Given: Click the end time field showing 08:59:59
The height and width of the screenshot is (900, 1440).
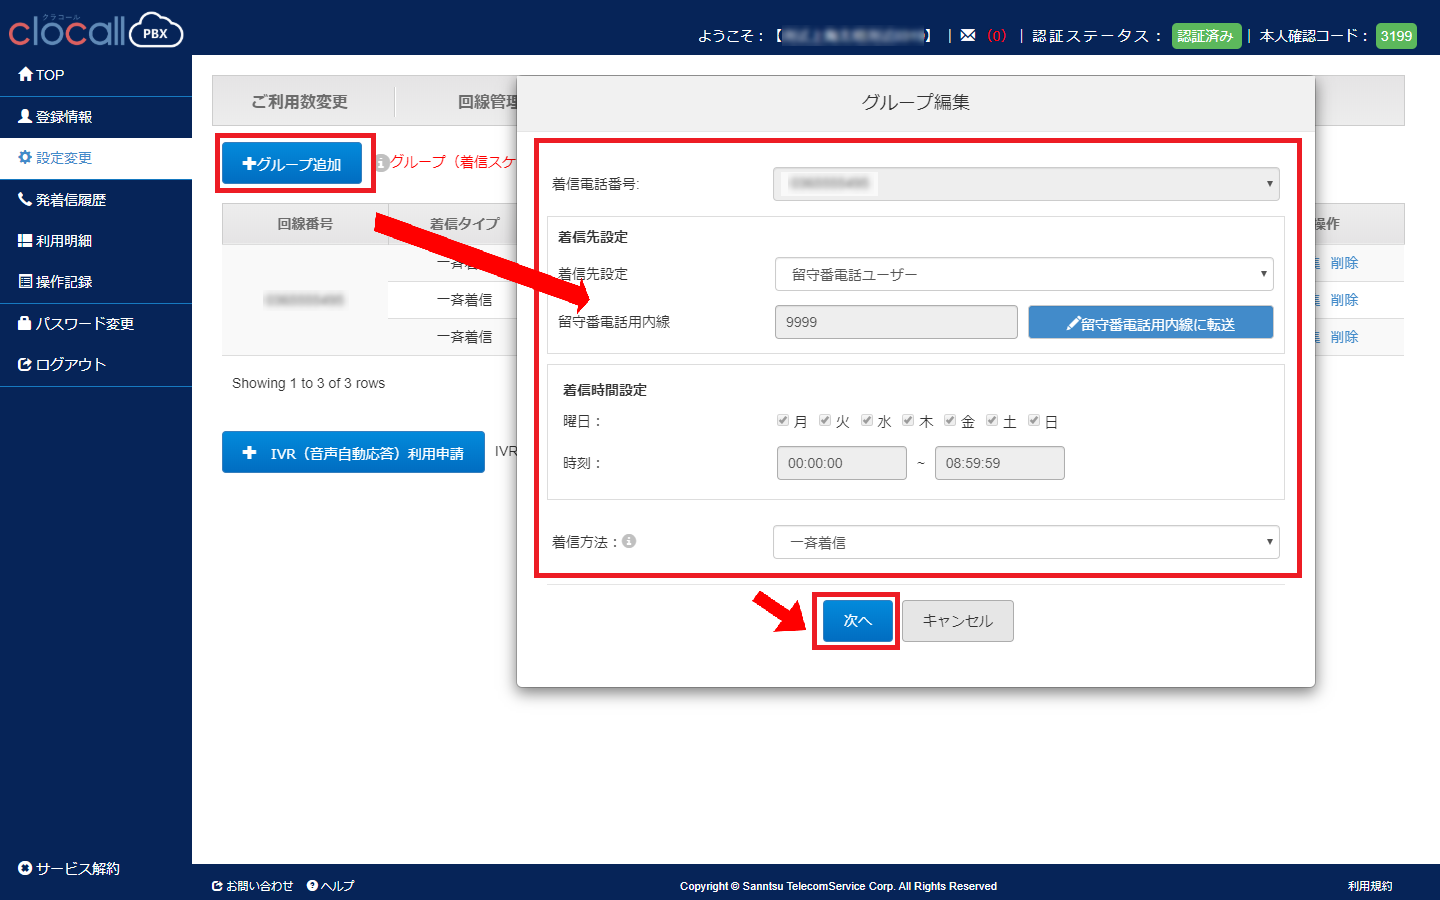Looking at the screenshot, I should [1000, 463].
